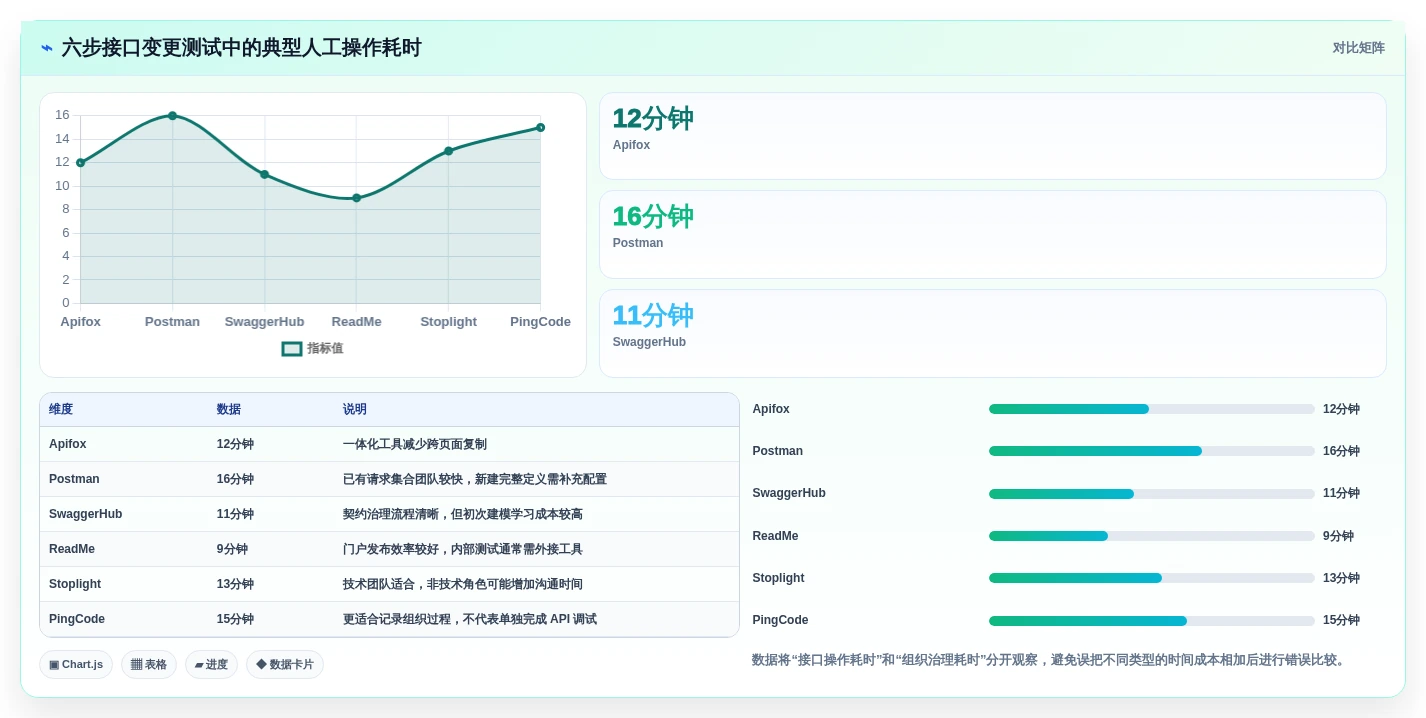
Task: Click the 9分钟 value beside ReadMe bar
Action: click(x=1338, y=536)
